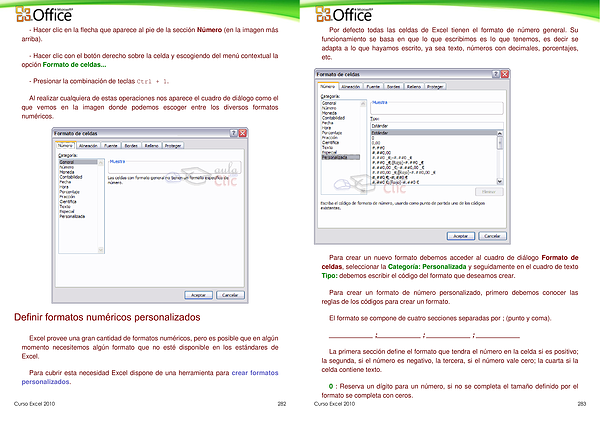Switch to Relleno tab in page 282 dialog
Screen dimensions: 600x424
click(152, 146)
